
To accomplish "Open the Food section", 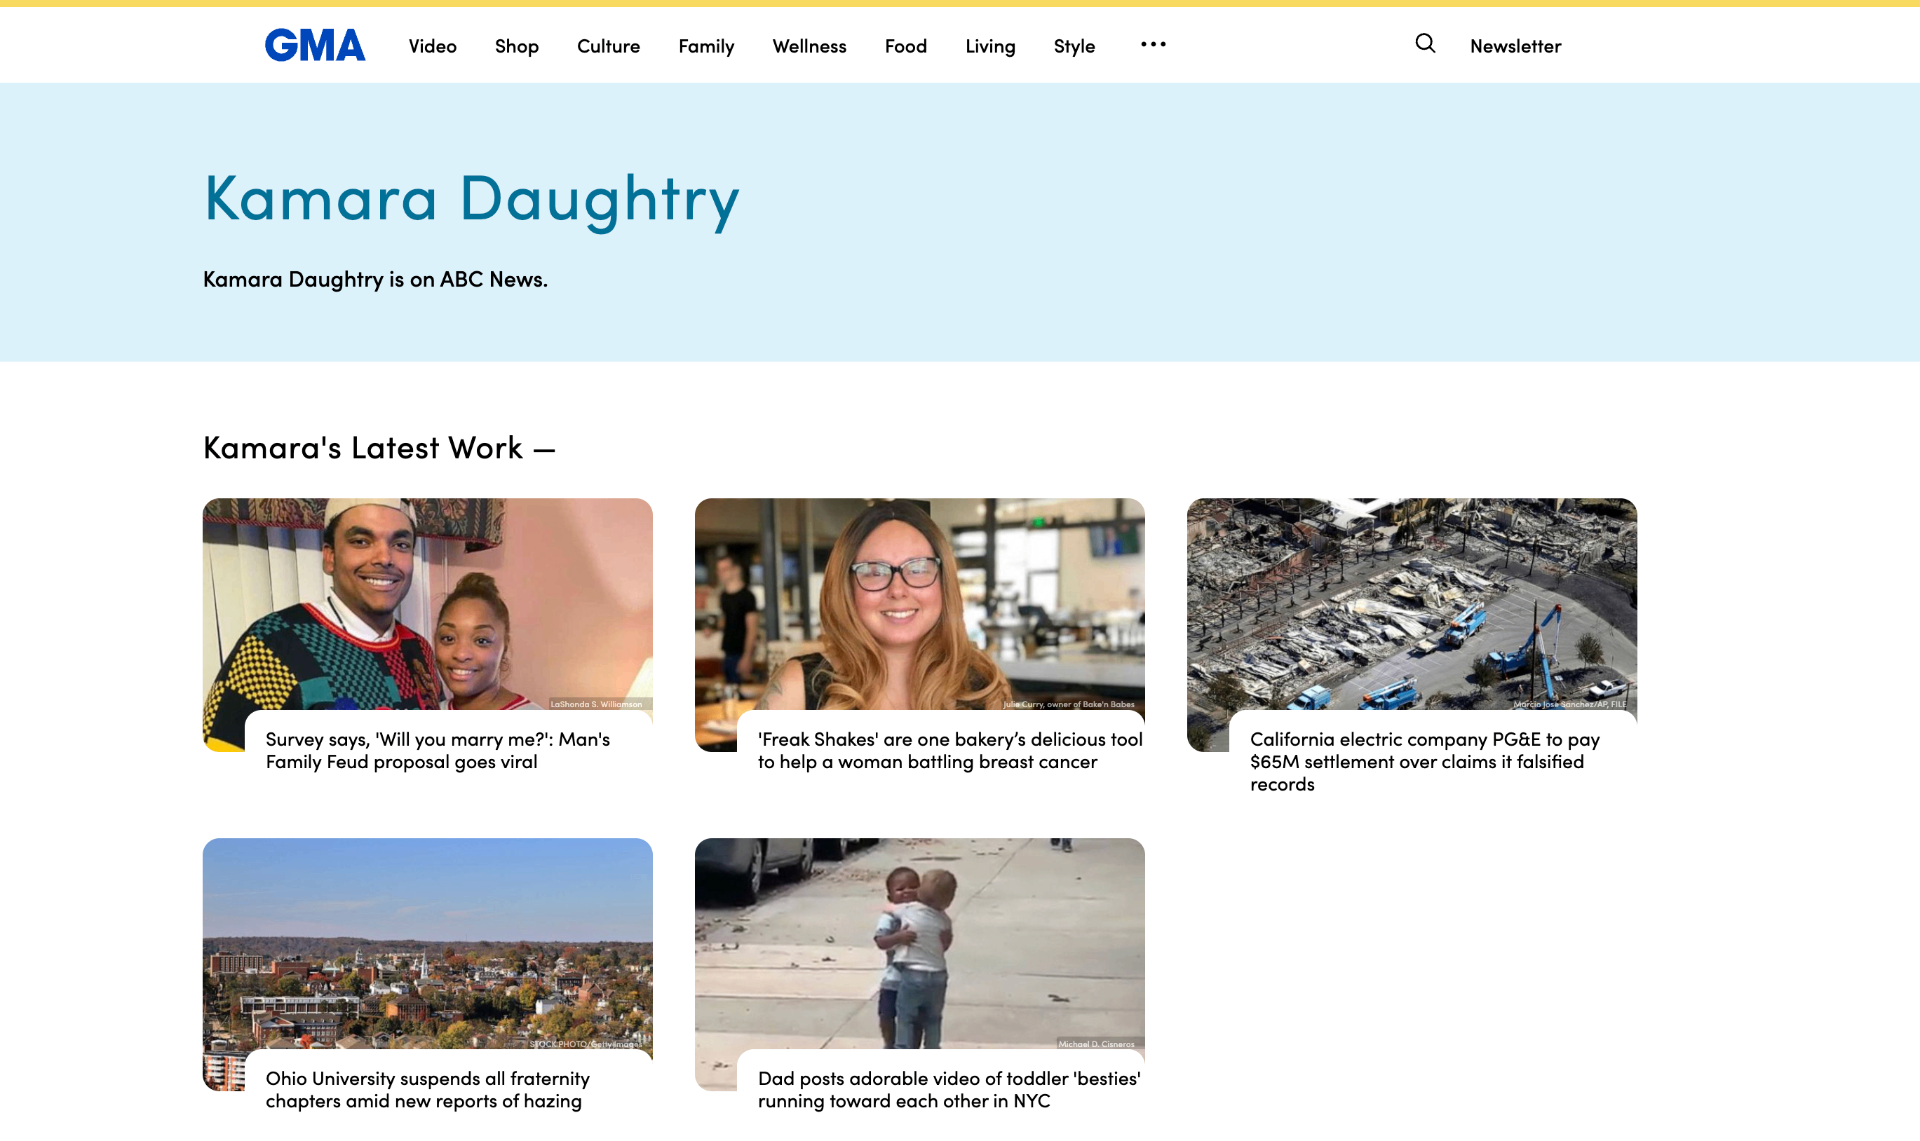I will [x=906, y=46].
